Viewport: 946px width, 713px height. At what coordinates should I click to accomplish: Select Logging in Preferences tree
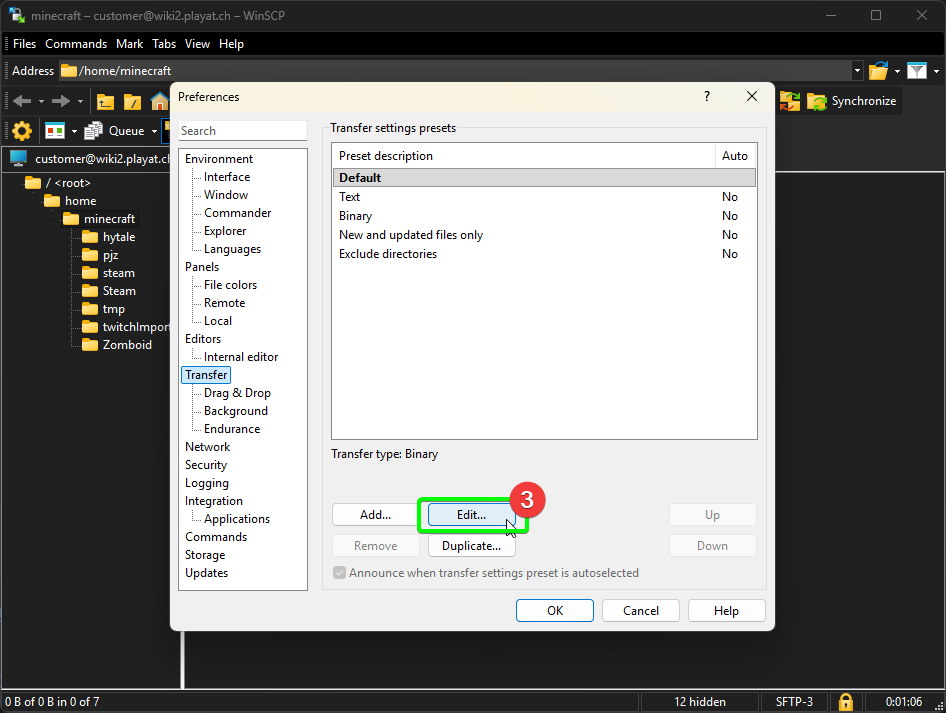[x=206, y=483]
